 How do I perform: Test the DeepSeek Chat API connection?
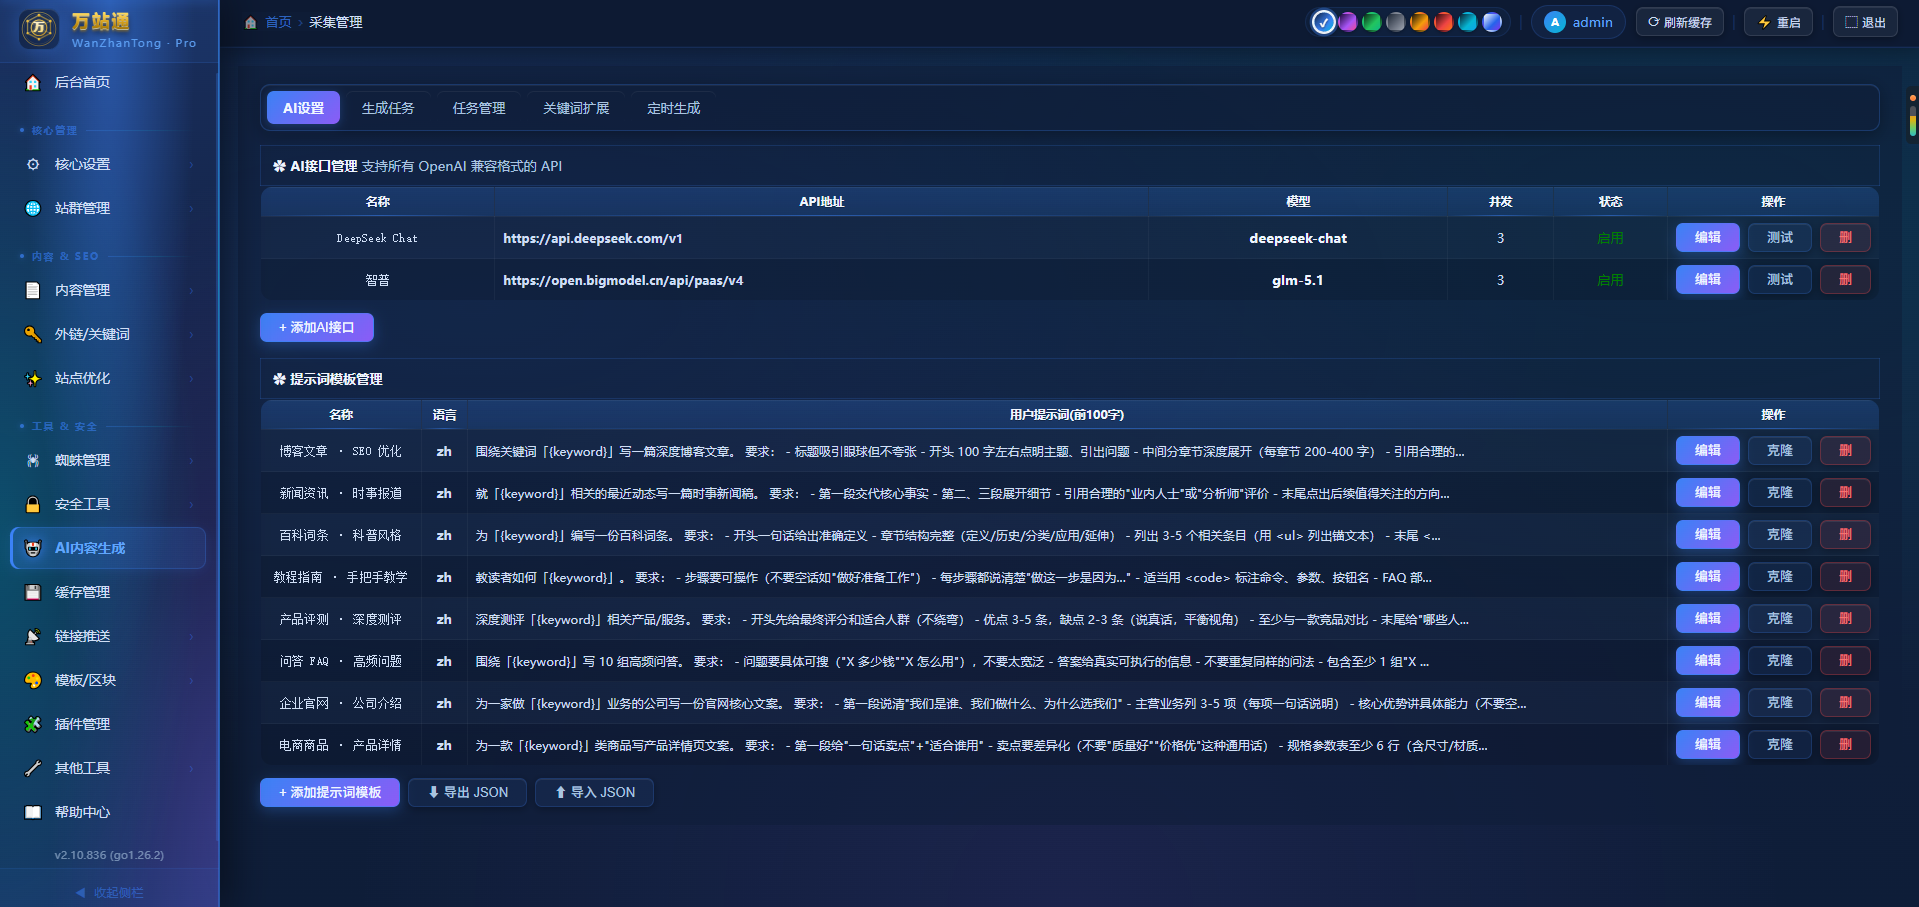click(x=1780, y=238)
